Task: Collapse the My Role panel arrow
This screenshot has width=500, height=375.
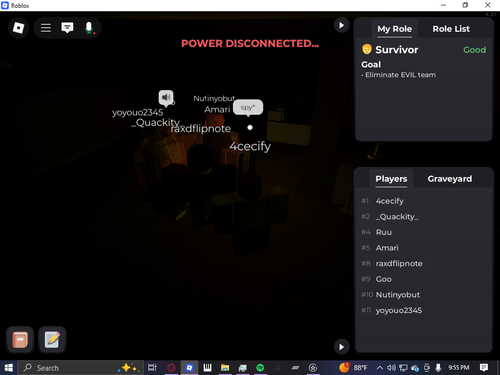Action: coord(341,25)
